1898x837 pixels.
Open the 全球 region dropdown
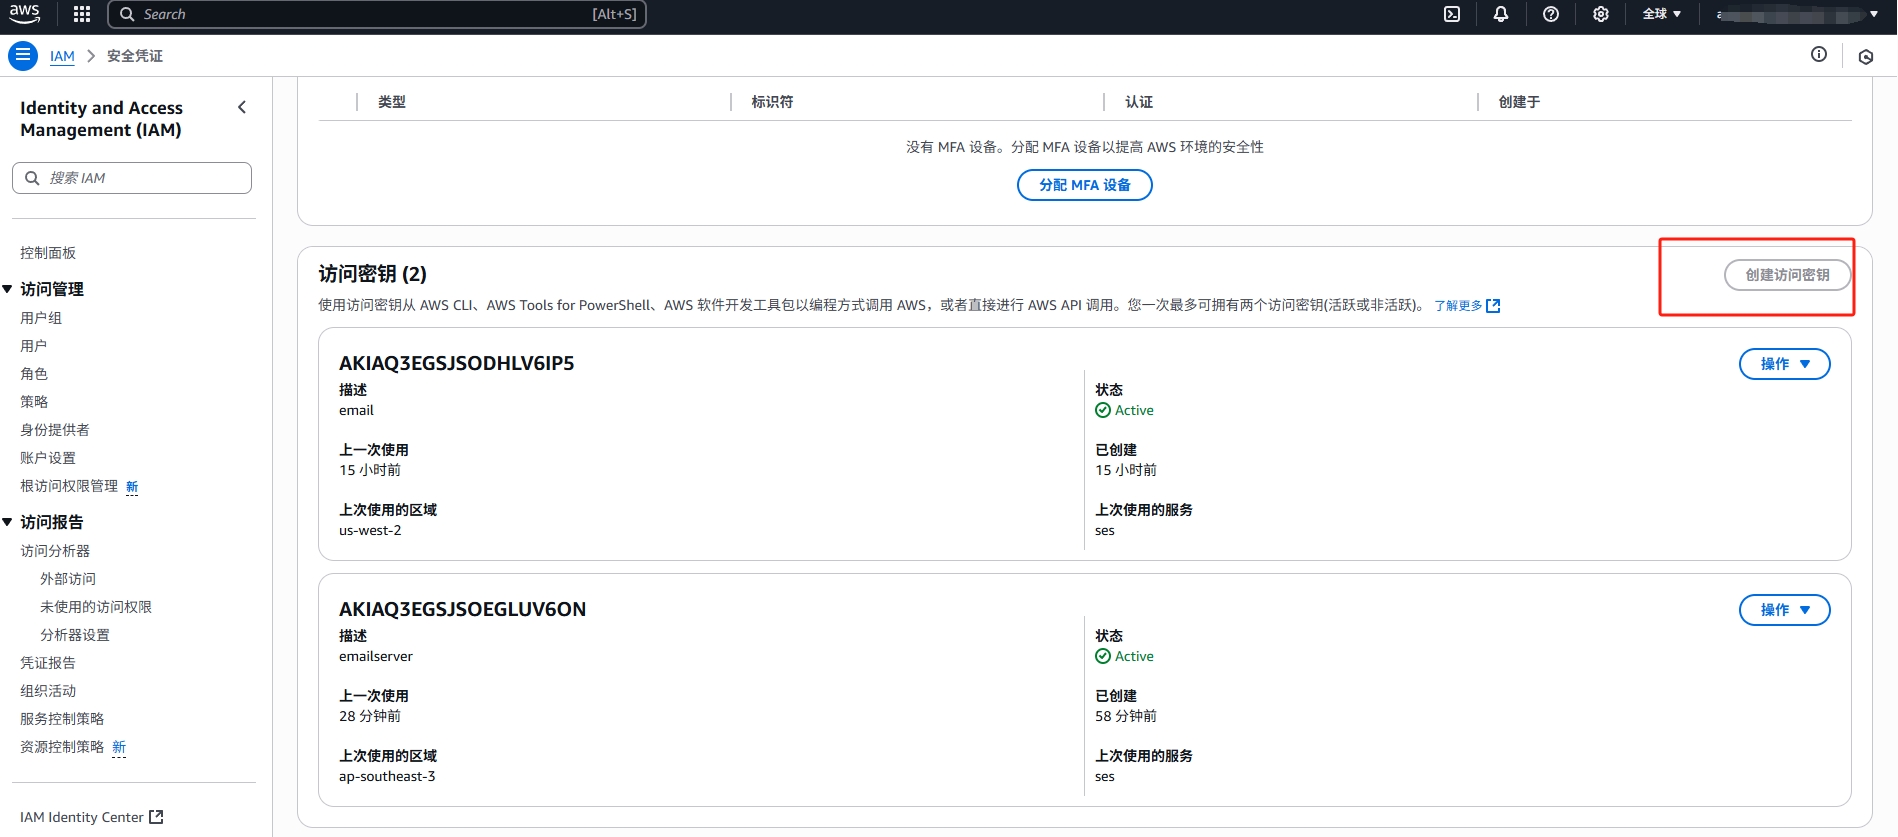click(x=1662, y=14)
